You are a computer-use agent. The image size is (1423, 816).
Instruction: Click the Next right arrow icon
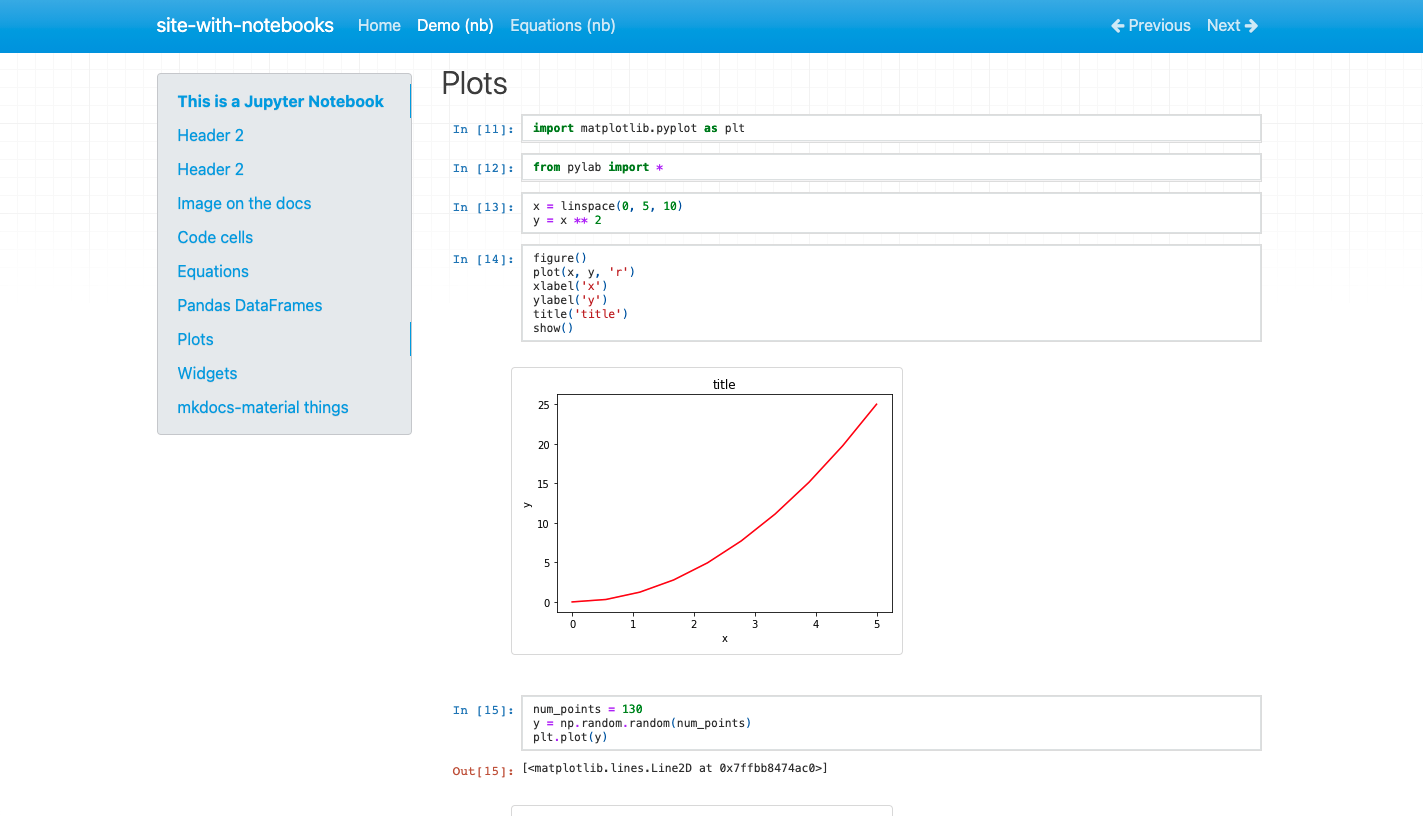point(1251,26)
